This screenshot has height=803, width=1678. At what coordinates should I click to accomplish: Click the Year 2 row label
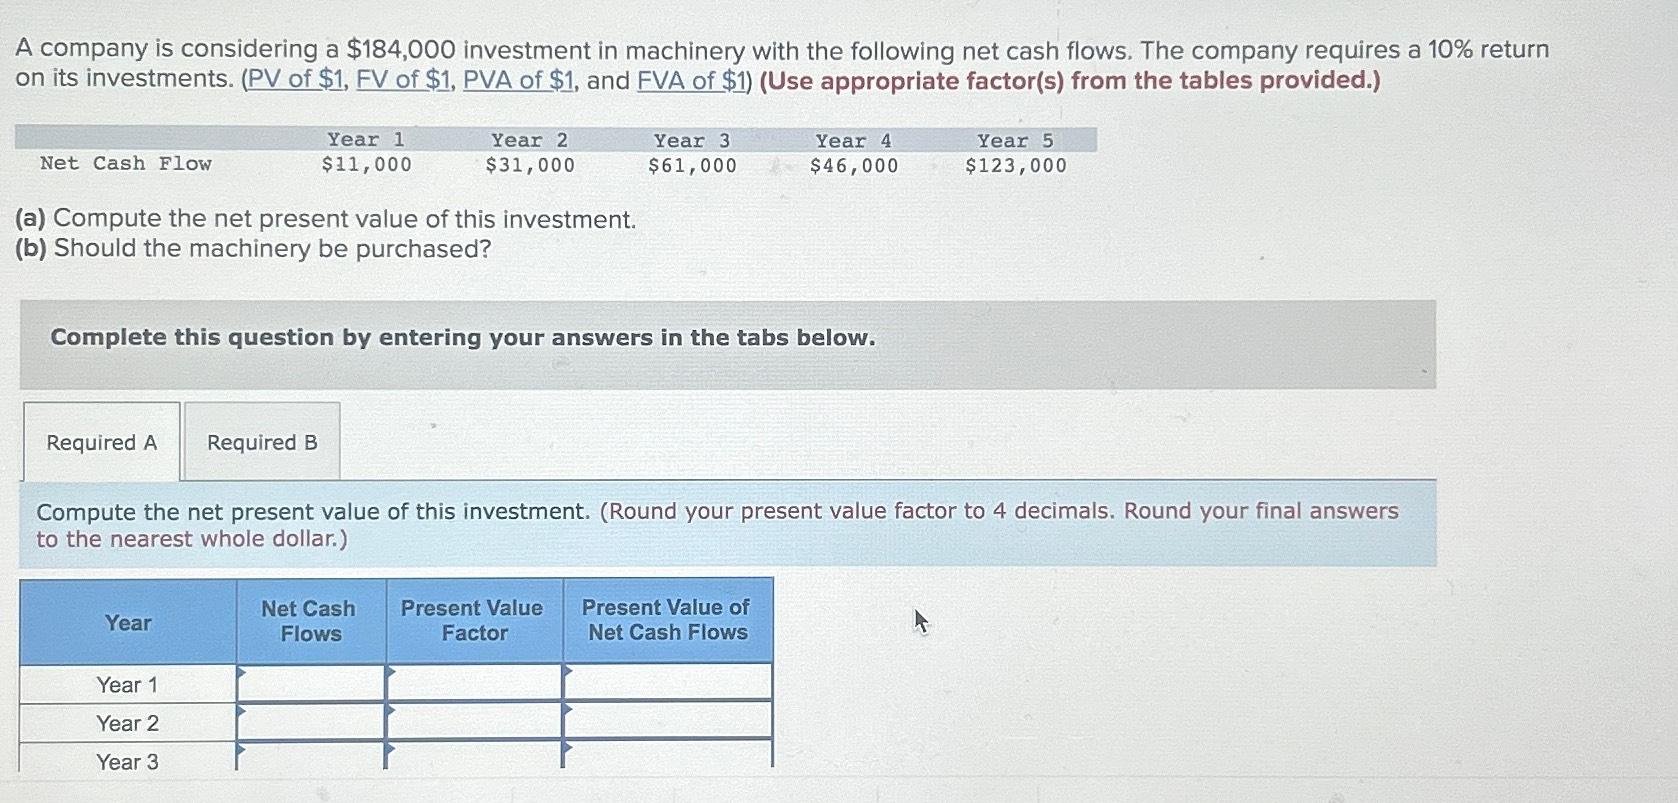(127, 722)
